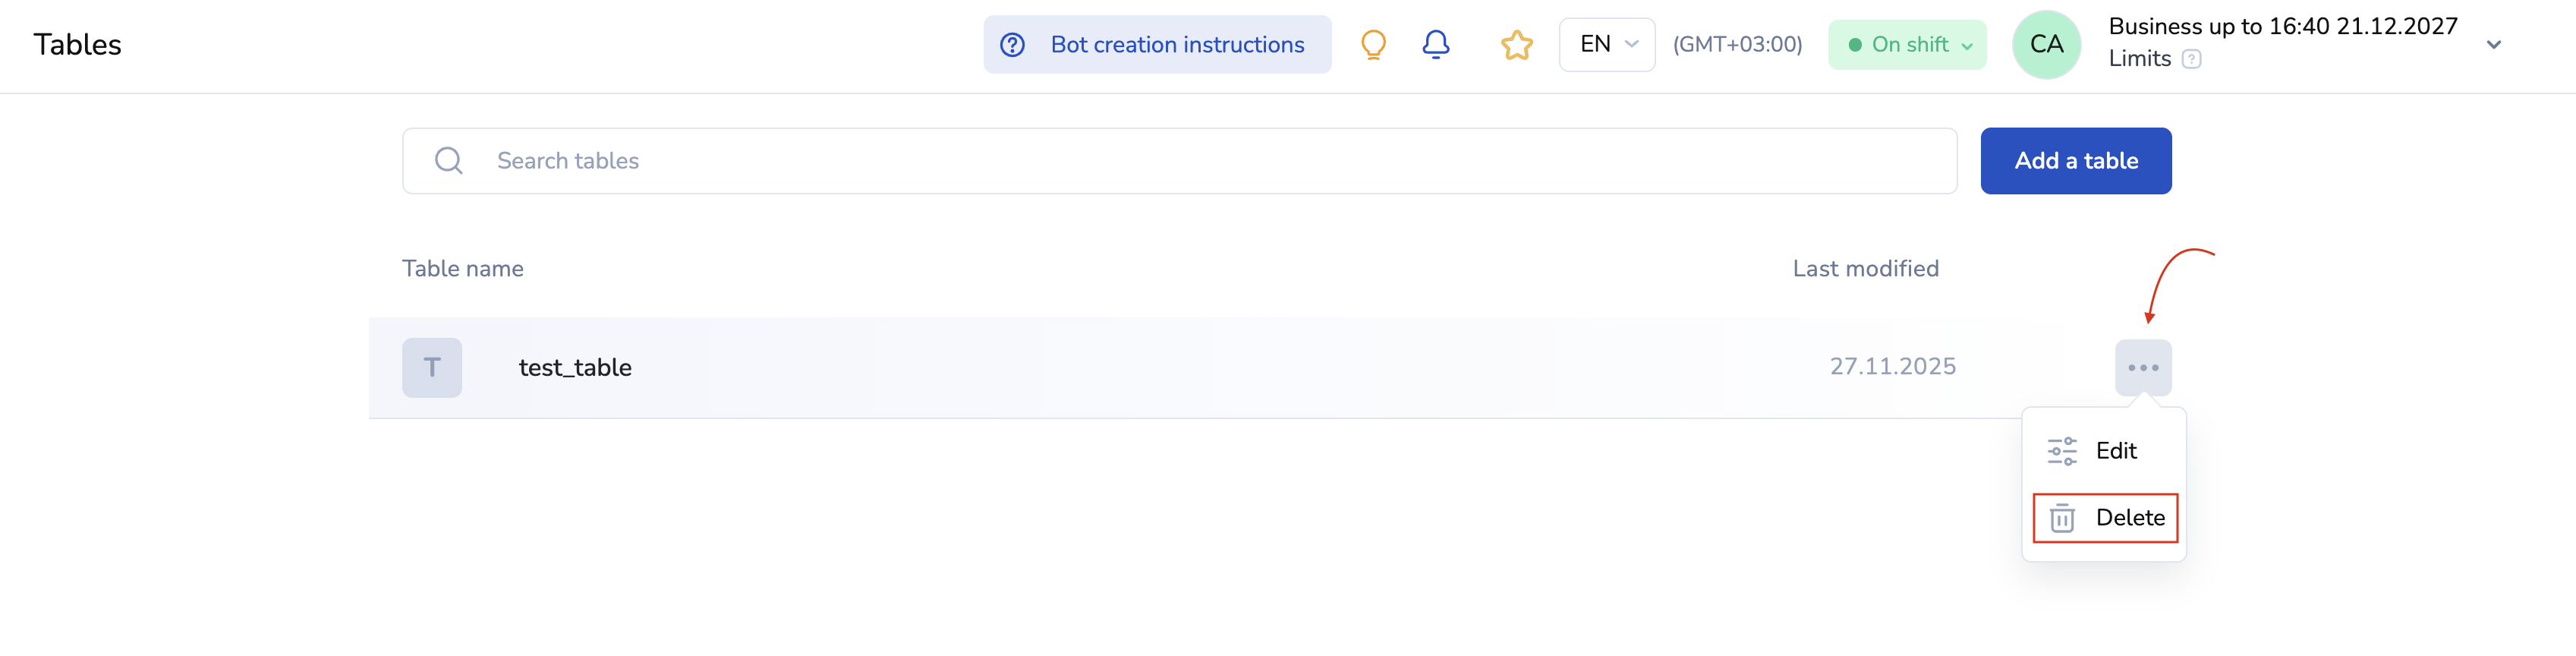Click the yellow star favorites icon
This screenshot has height=656, width=2576.
click(x=1516, y=45)
